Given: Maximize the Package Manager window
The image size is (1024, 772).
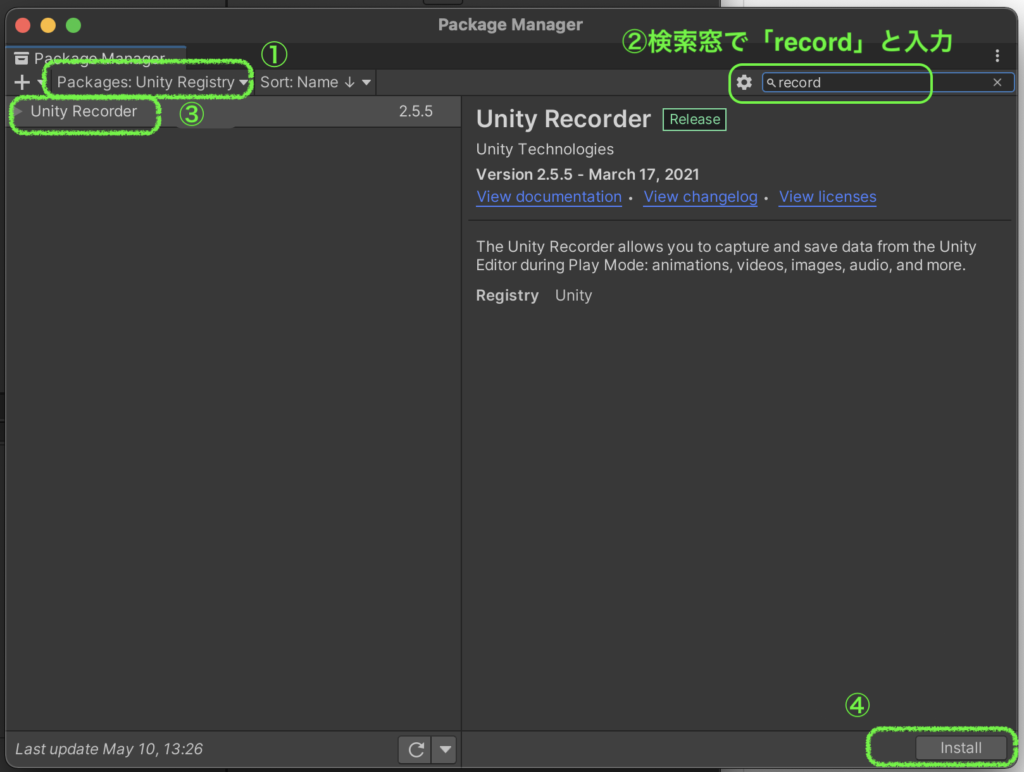Looking at the screenshot, I should pos(73,25).
